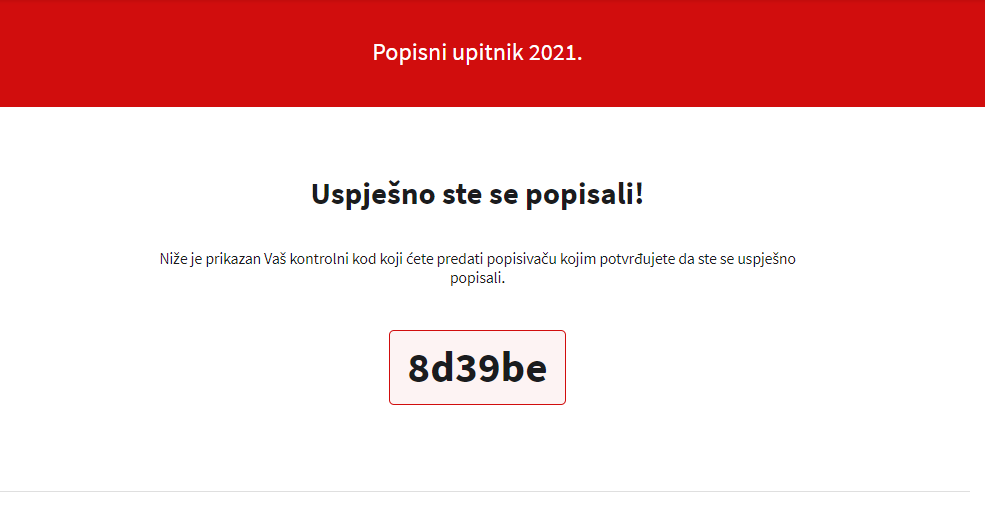
Task: Click the word 'popisivaču' in the description
Action: pos(521,259)
